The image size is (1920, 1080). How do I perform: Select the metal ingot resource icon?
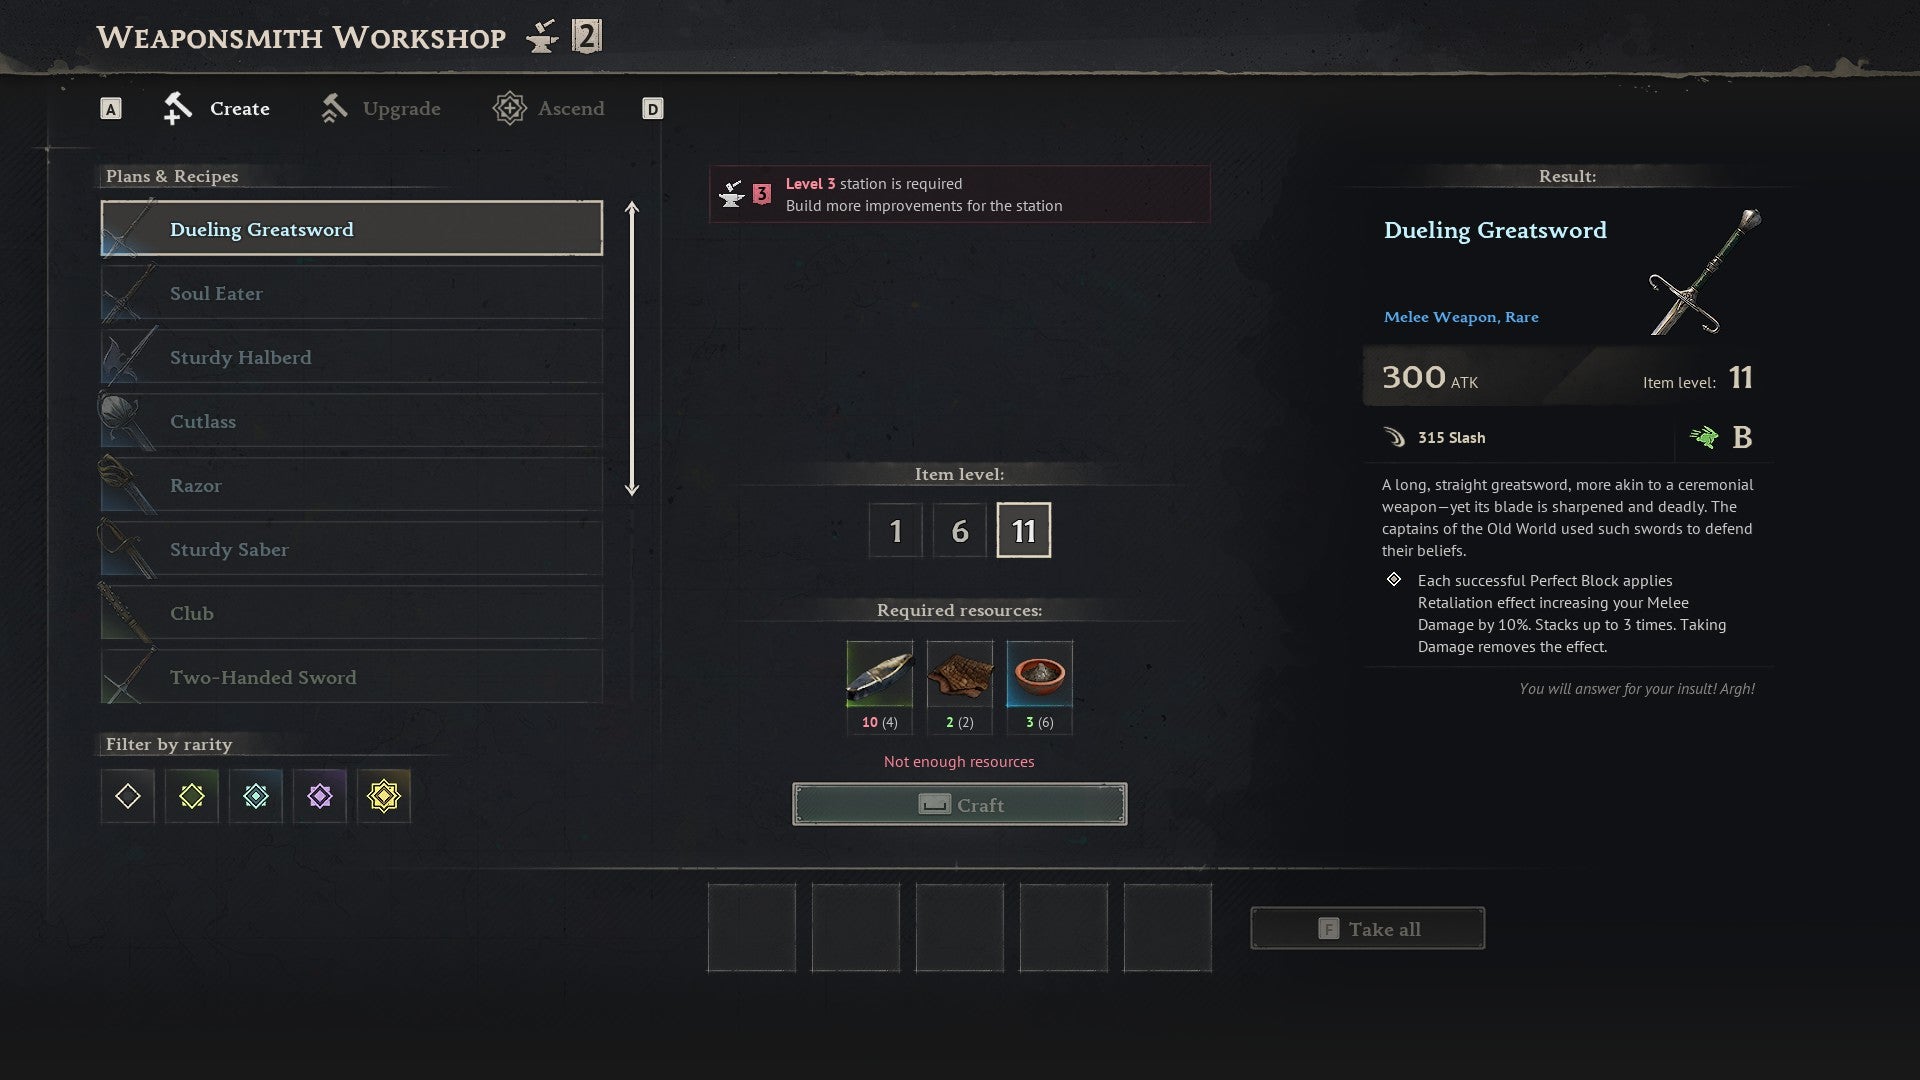coord(880,675)
